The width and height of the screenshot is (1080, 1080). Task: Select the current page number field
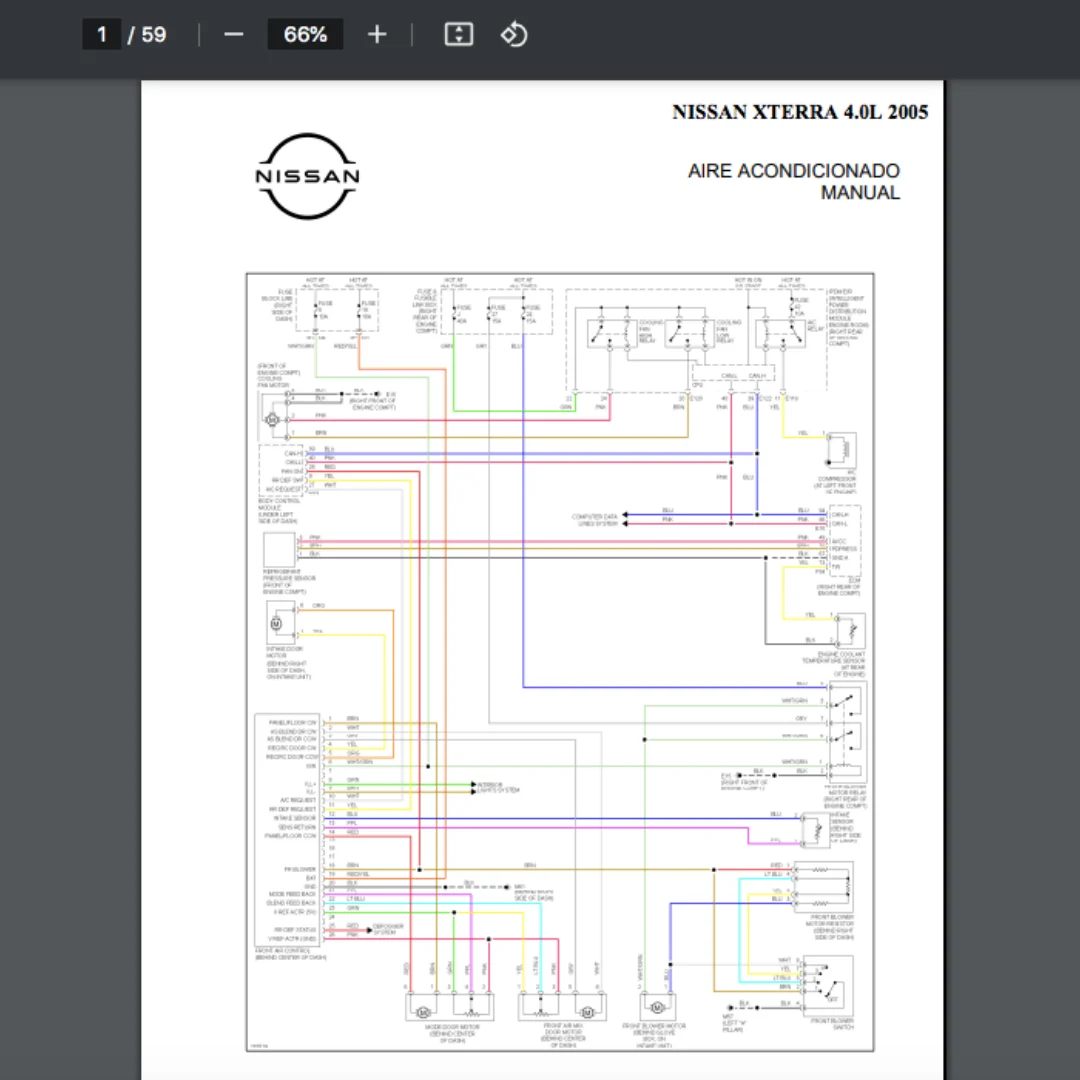102,34
